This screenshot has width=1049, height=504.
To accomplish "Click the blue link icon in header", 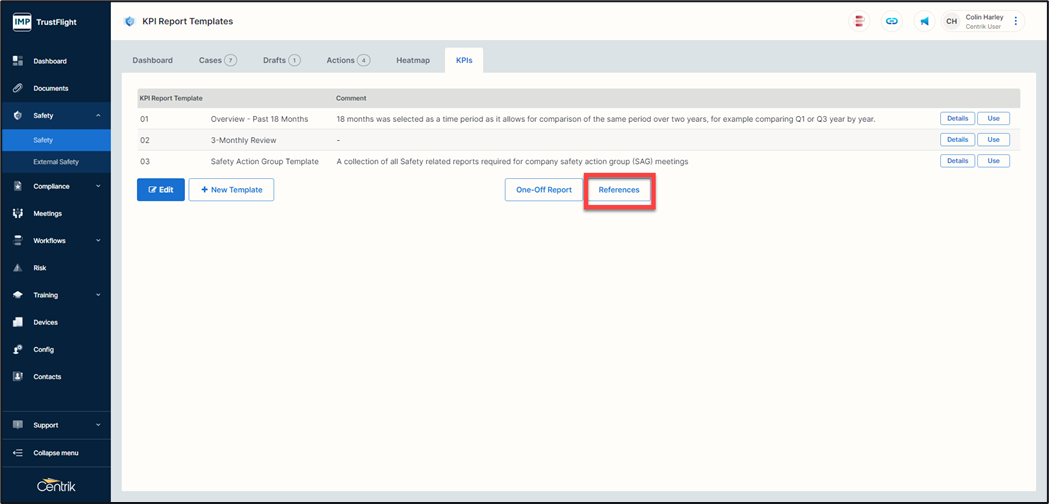I will 891,21.
